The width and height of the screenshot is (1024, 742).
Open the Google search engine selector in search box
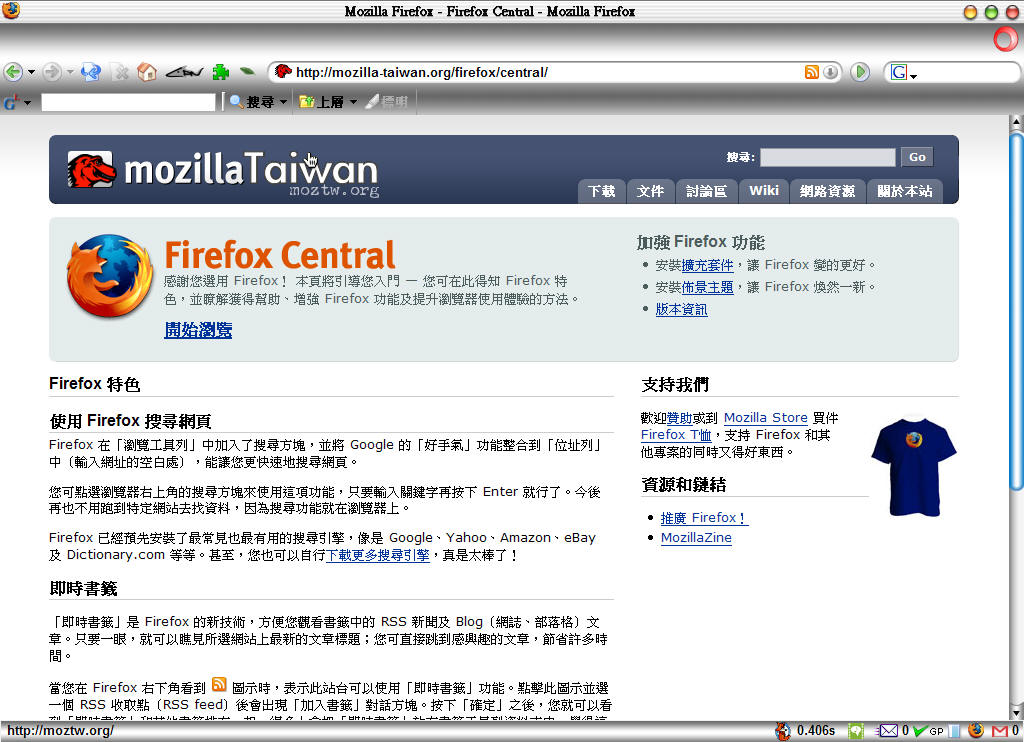(x=903, y=73)
